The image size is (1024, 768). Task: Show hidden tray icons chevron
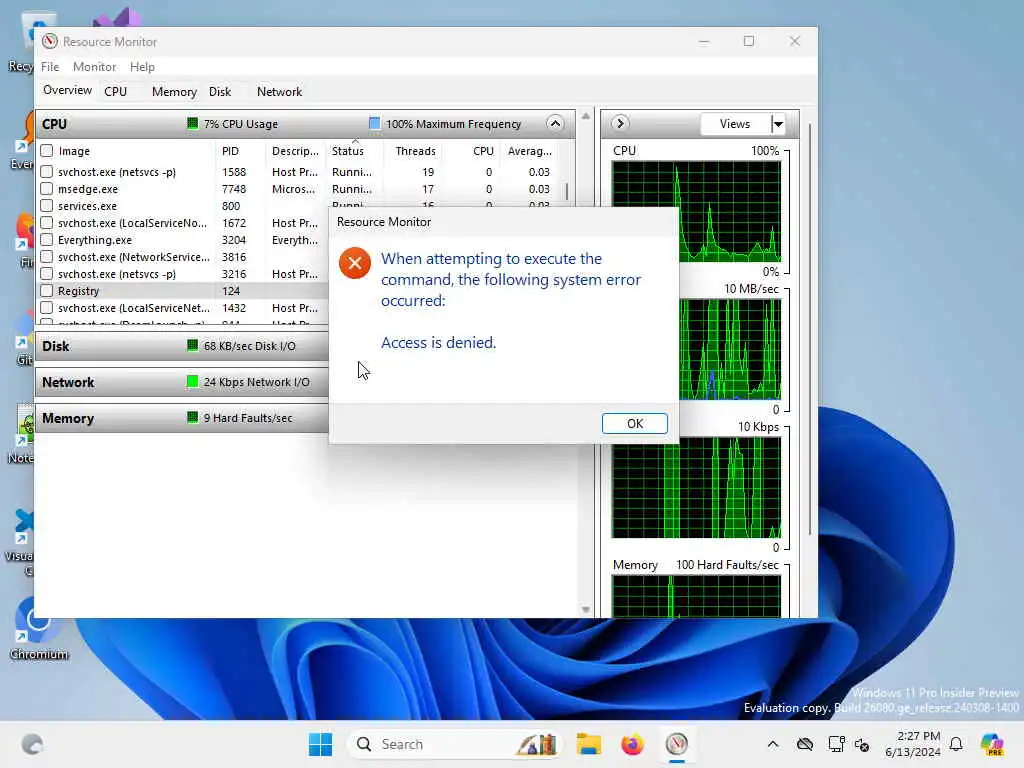click(x=773, y=744)
